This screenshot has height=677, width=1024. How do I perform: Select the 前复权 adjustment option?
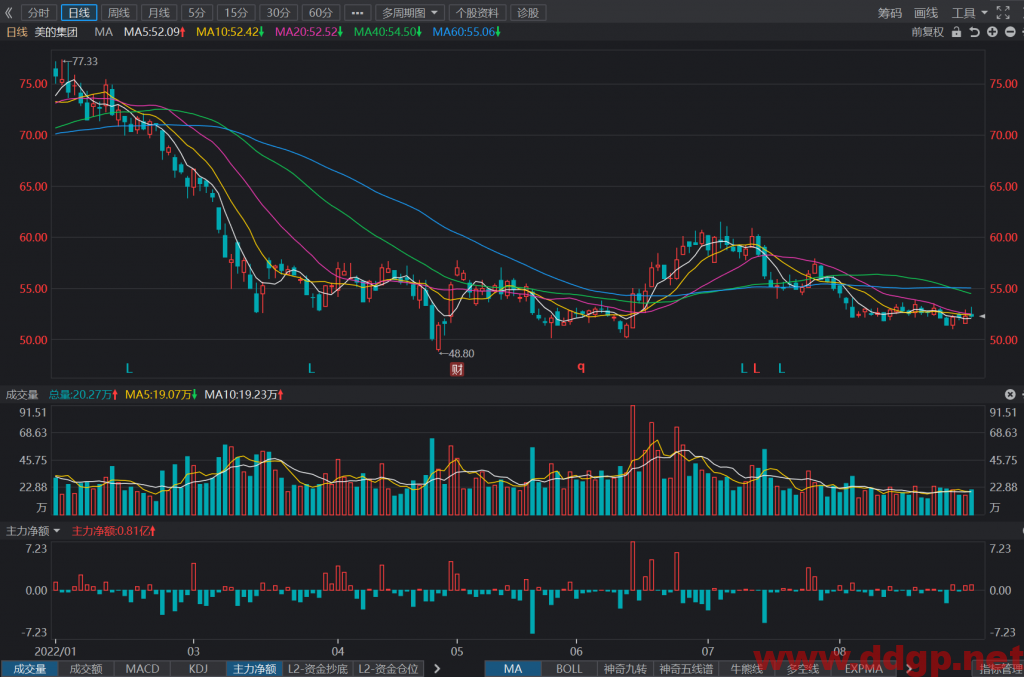[927, 32]
